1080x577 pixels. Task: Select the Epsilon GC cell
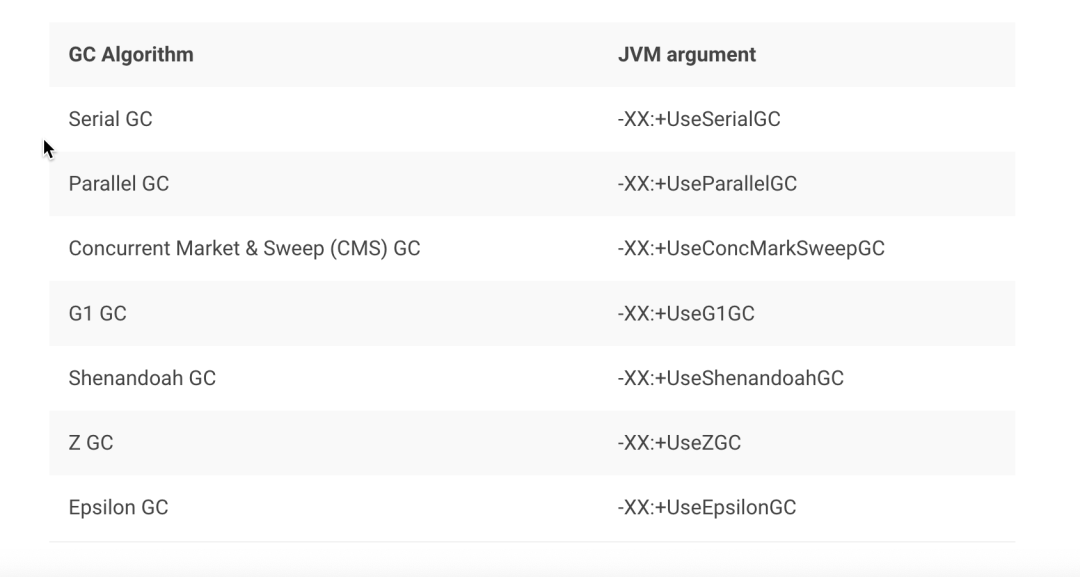click(x=118, y=507)
